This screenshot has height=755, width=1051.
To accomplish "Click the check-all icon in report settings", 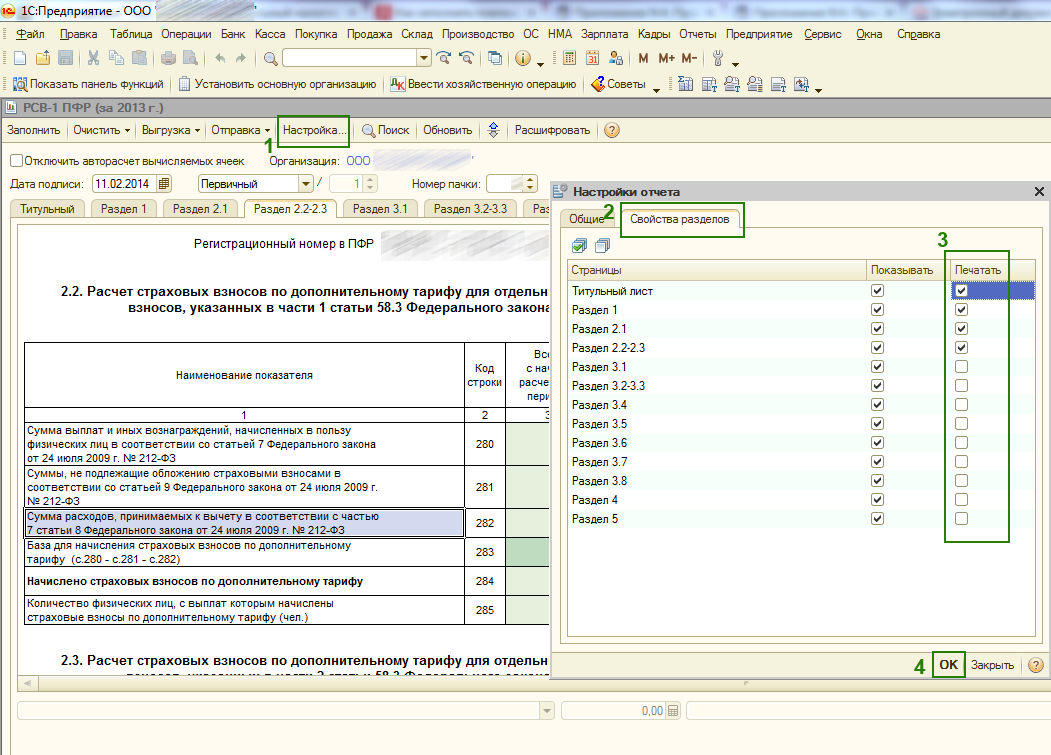I will click(x=580, y=246).
